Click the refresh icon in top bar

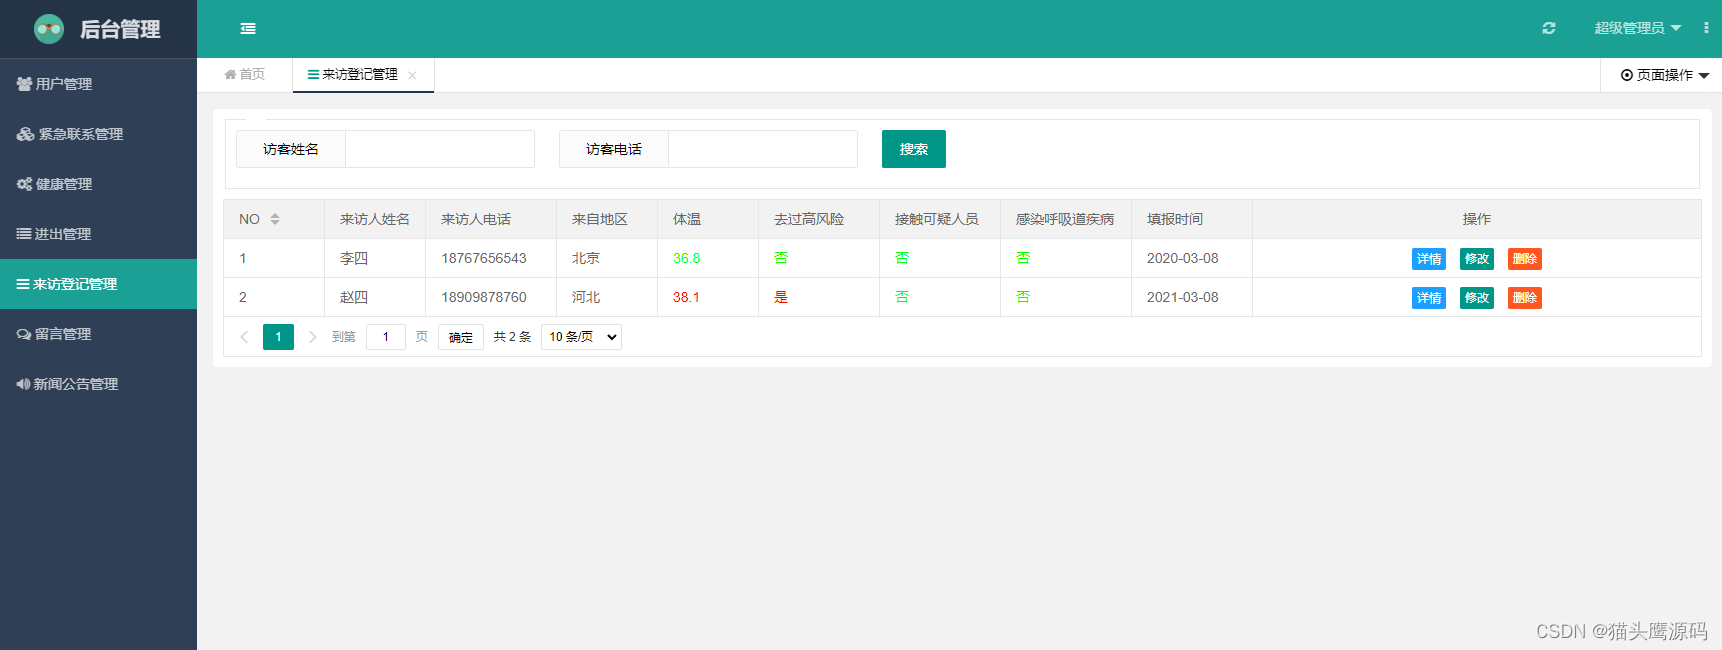pos(1549,28)
